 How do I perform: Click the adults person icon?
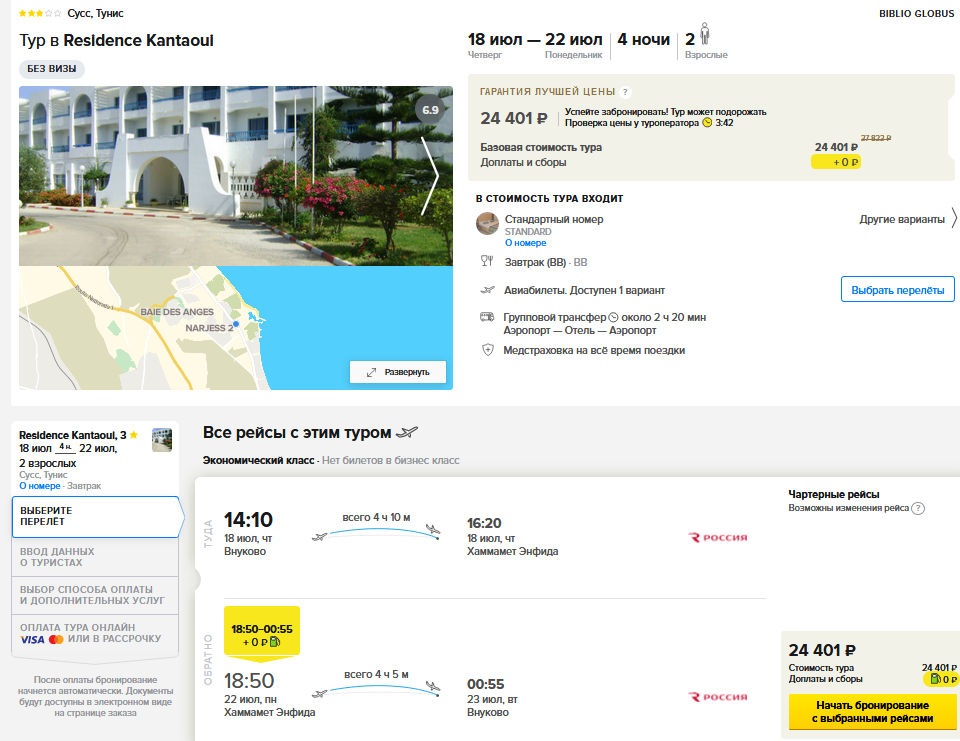pyautogui.click(x=704, y=33)
